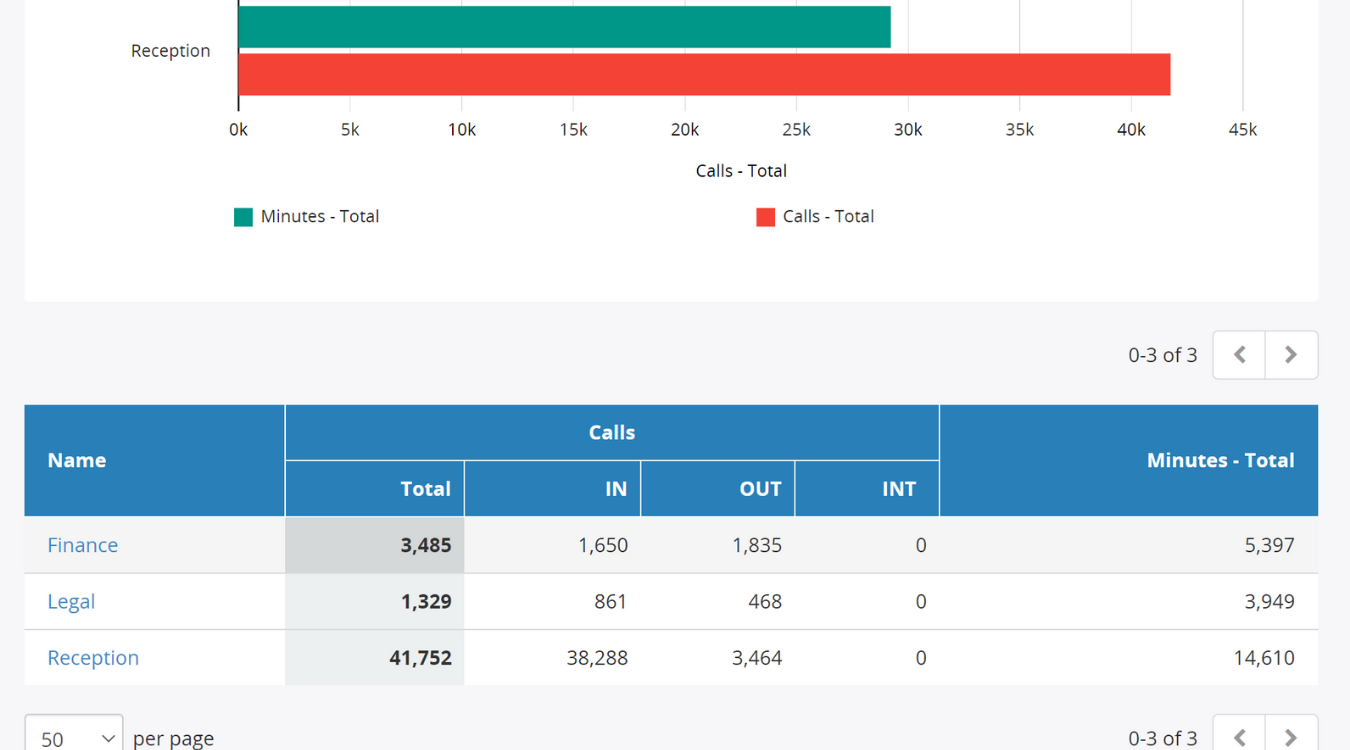Open the Finance link
The image size is (1350, 750).
[83, 545]
